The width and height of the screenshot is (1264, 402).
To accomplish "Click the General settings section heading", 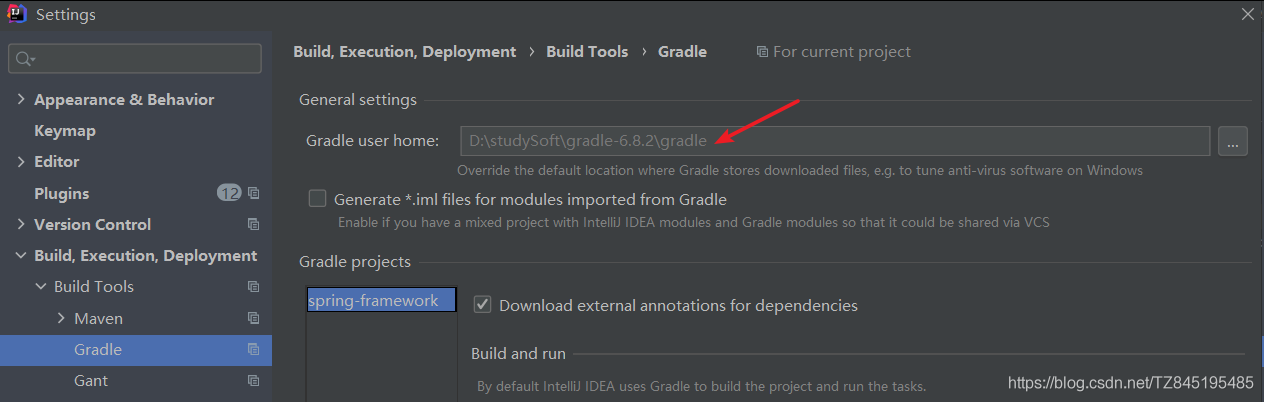I will 358,99.
